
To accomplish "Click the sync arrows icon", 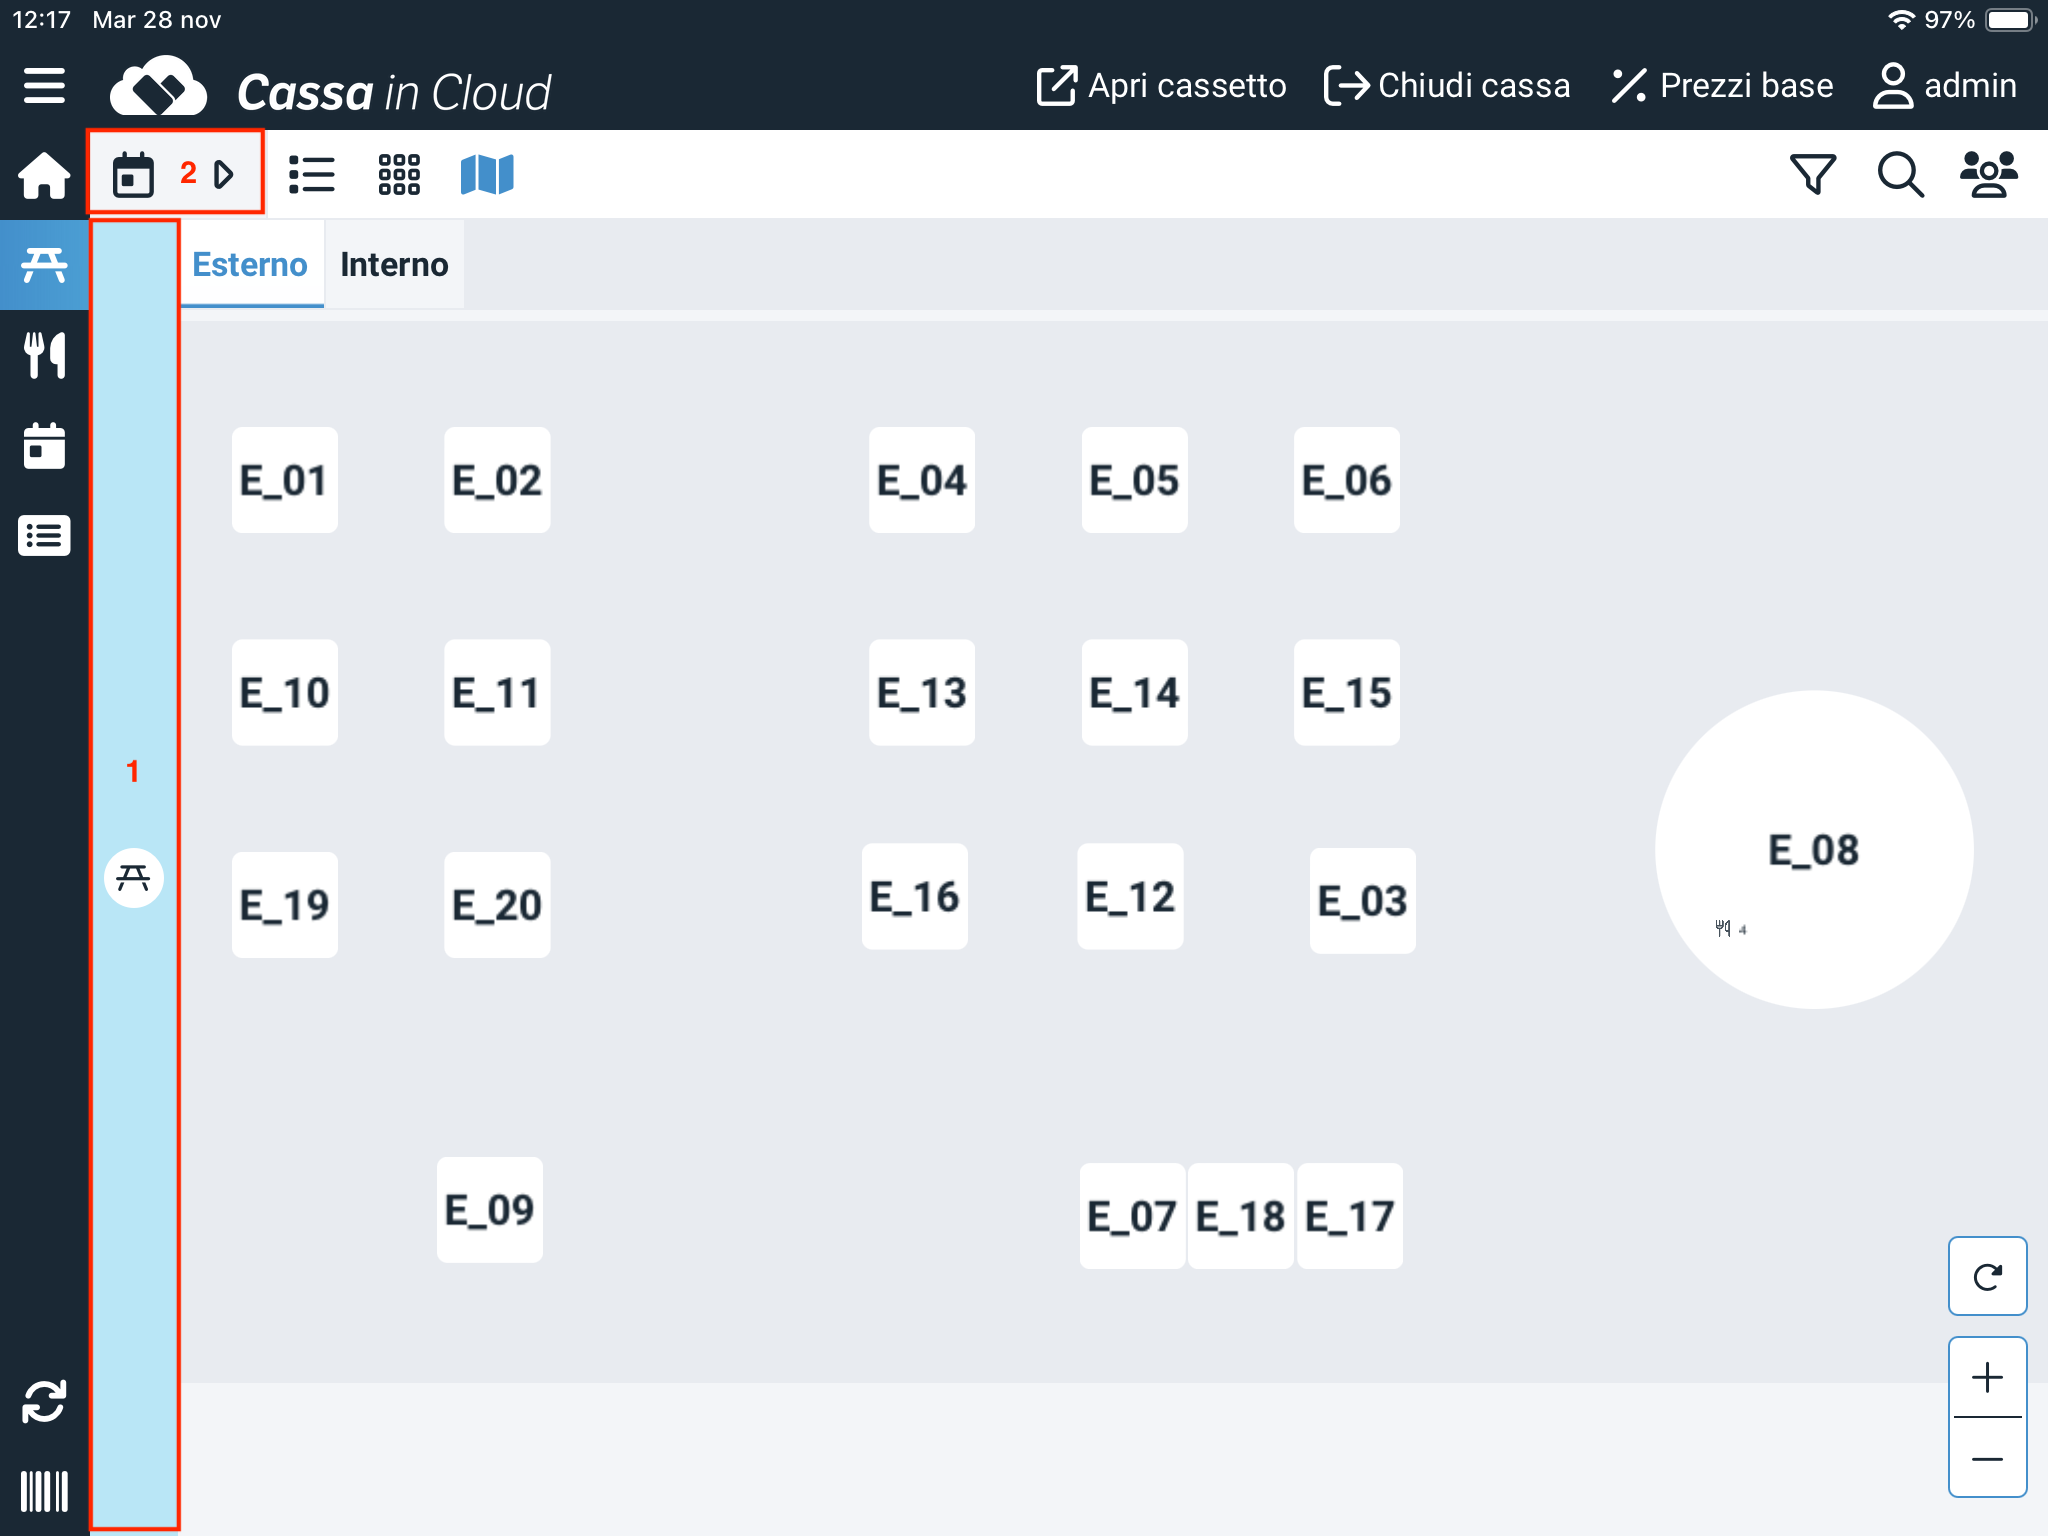I will (44, 1401).
